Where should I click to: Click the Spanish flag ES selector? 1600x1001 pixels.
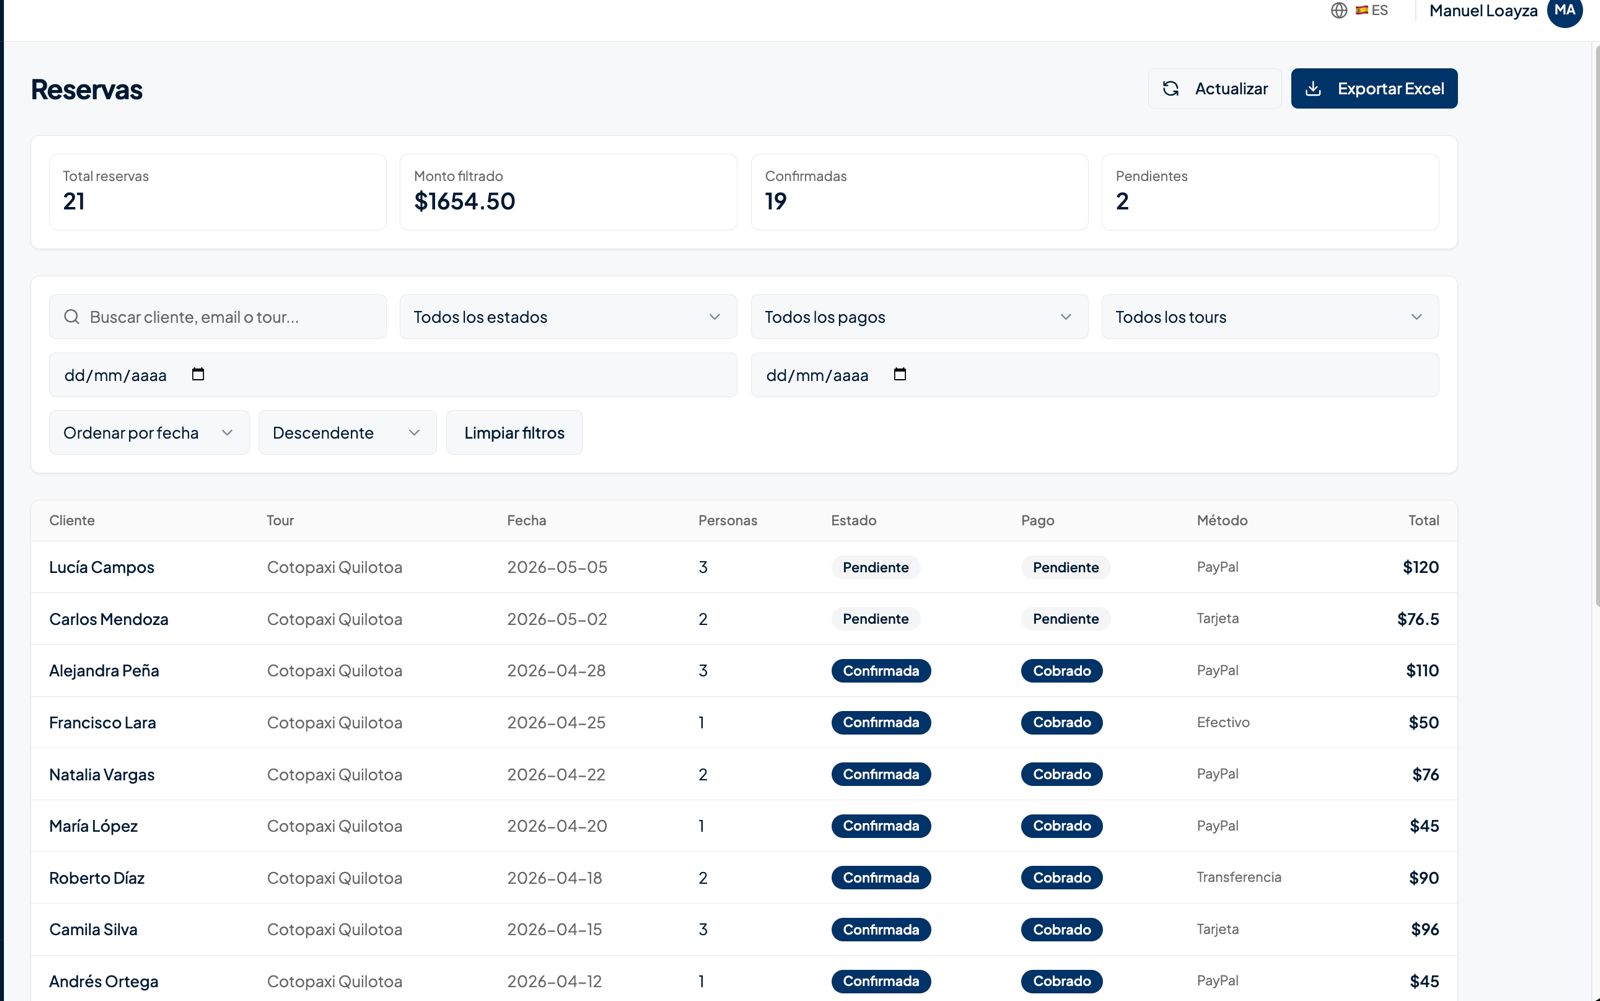click(x=1372, y=11)
